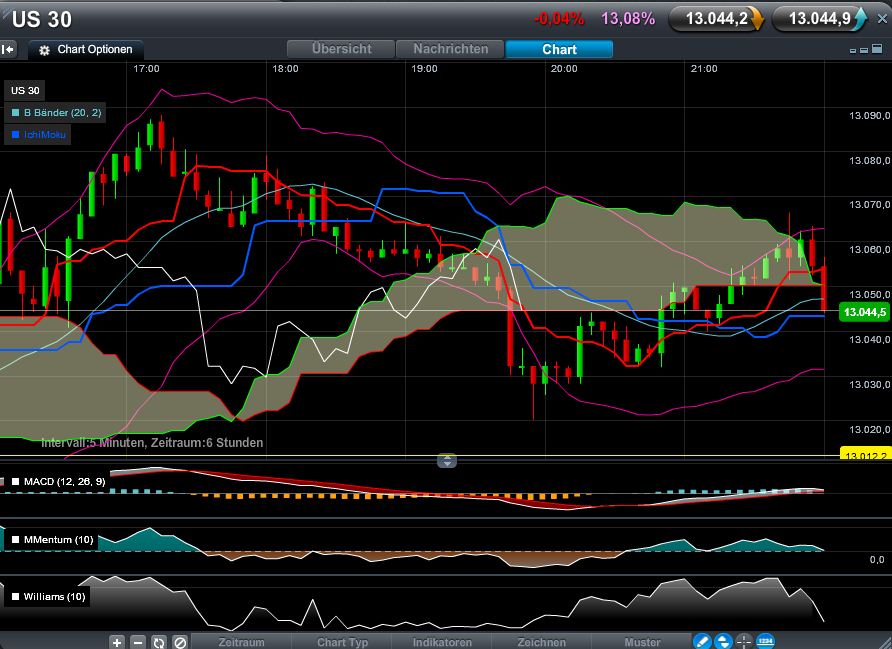Click the 17:00 time axis label
Viewport: 892px width, 649px height.
(x=146, y=69)
